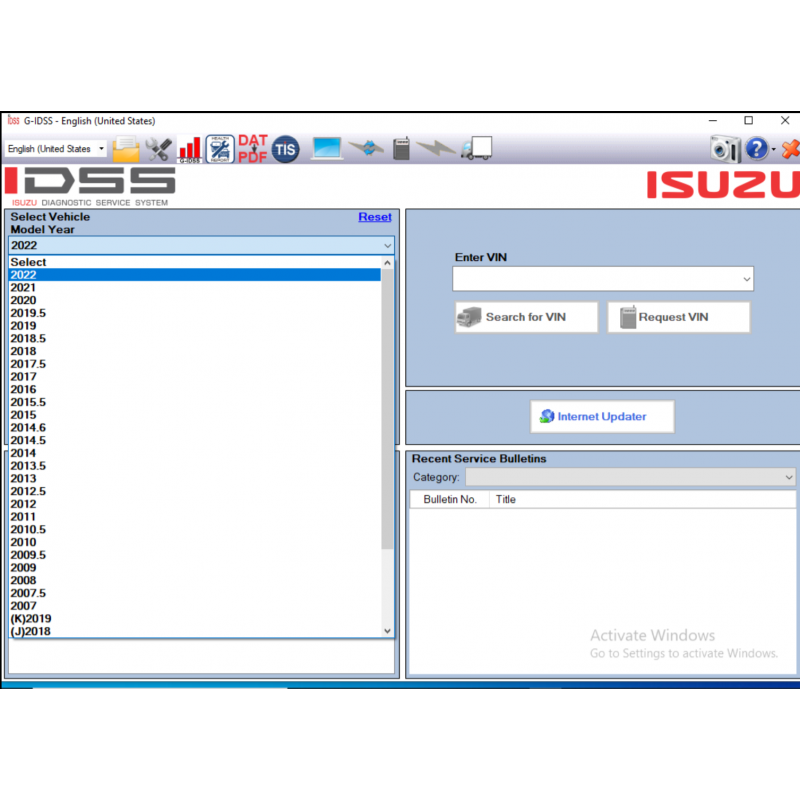Click Search for VIN
This screenshot has height=800, width=800.
(525, 316)
